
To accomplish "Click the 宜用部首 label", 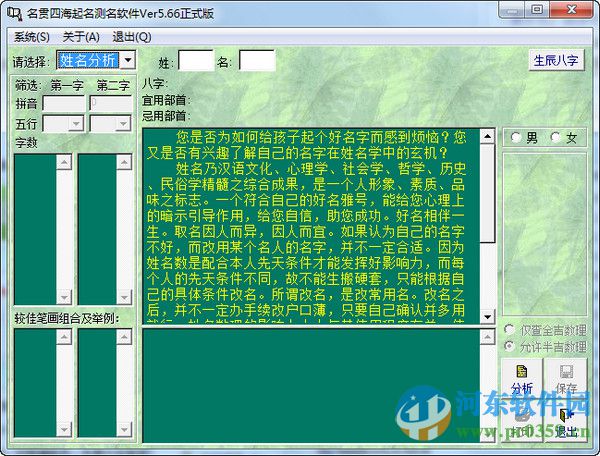I will pos(164,100).
